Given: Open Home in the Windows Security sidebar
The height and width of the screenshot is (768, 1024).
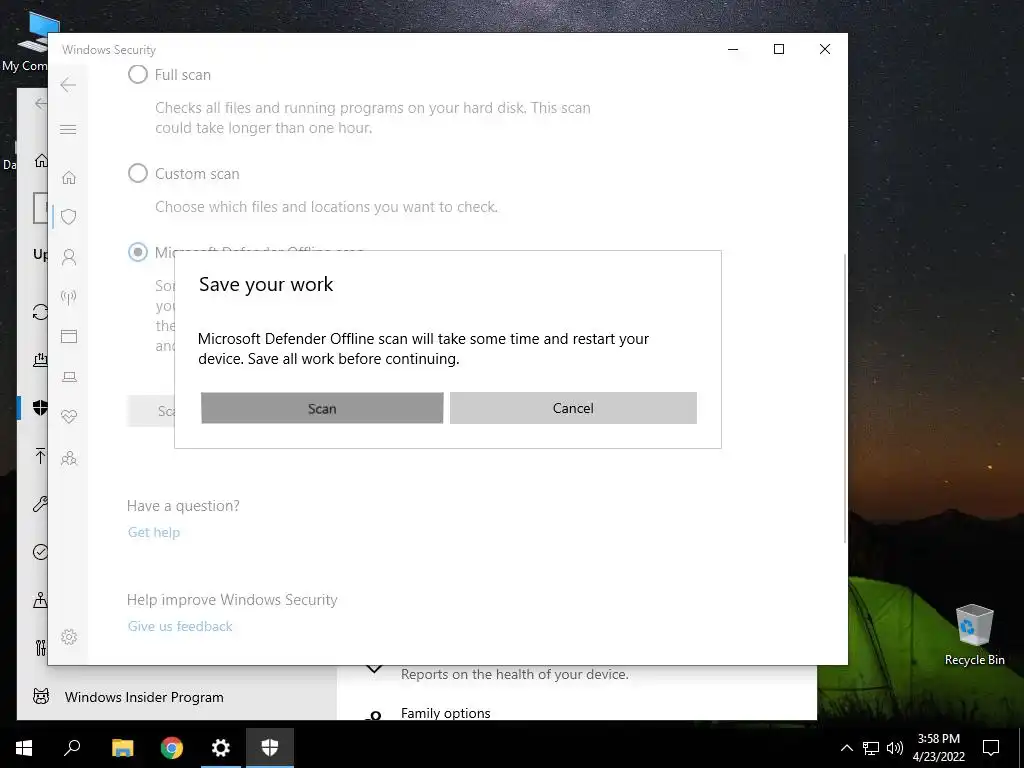Looking at the screenshot, I should tap(69, 177).
